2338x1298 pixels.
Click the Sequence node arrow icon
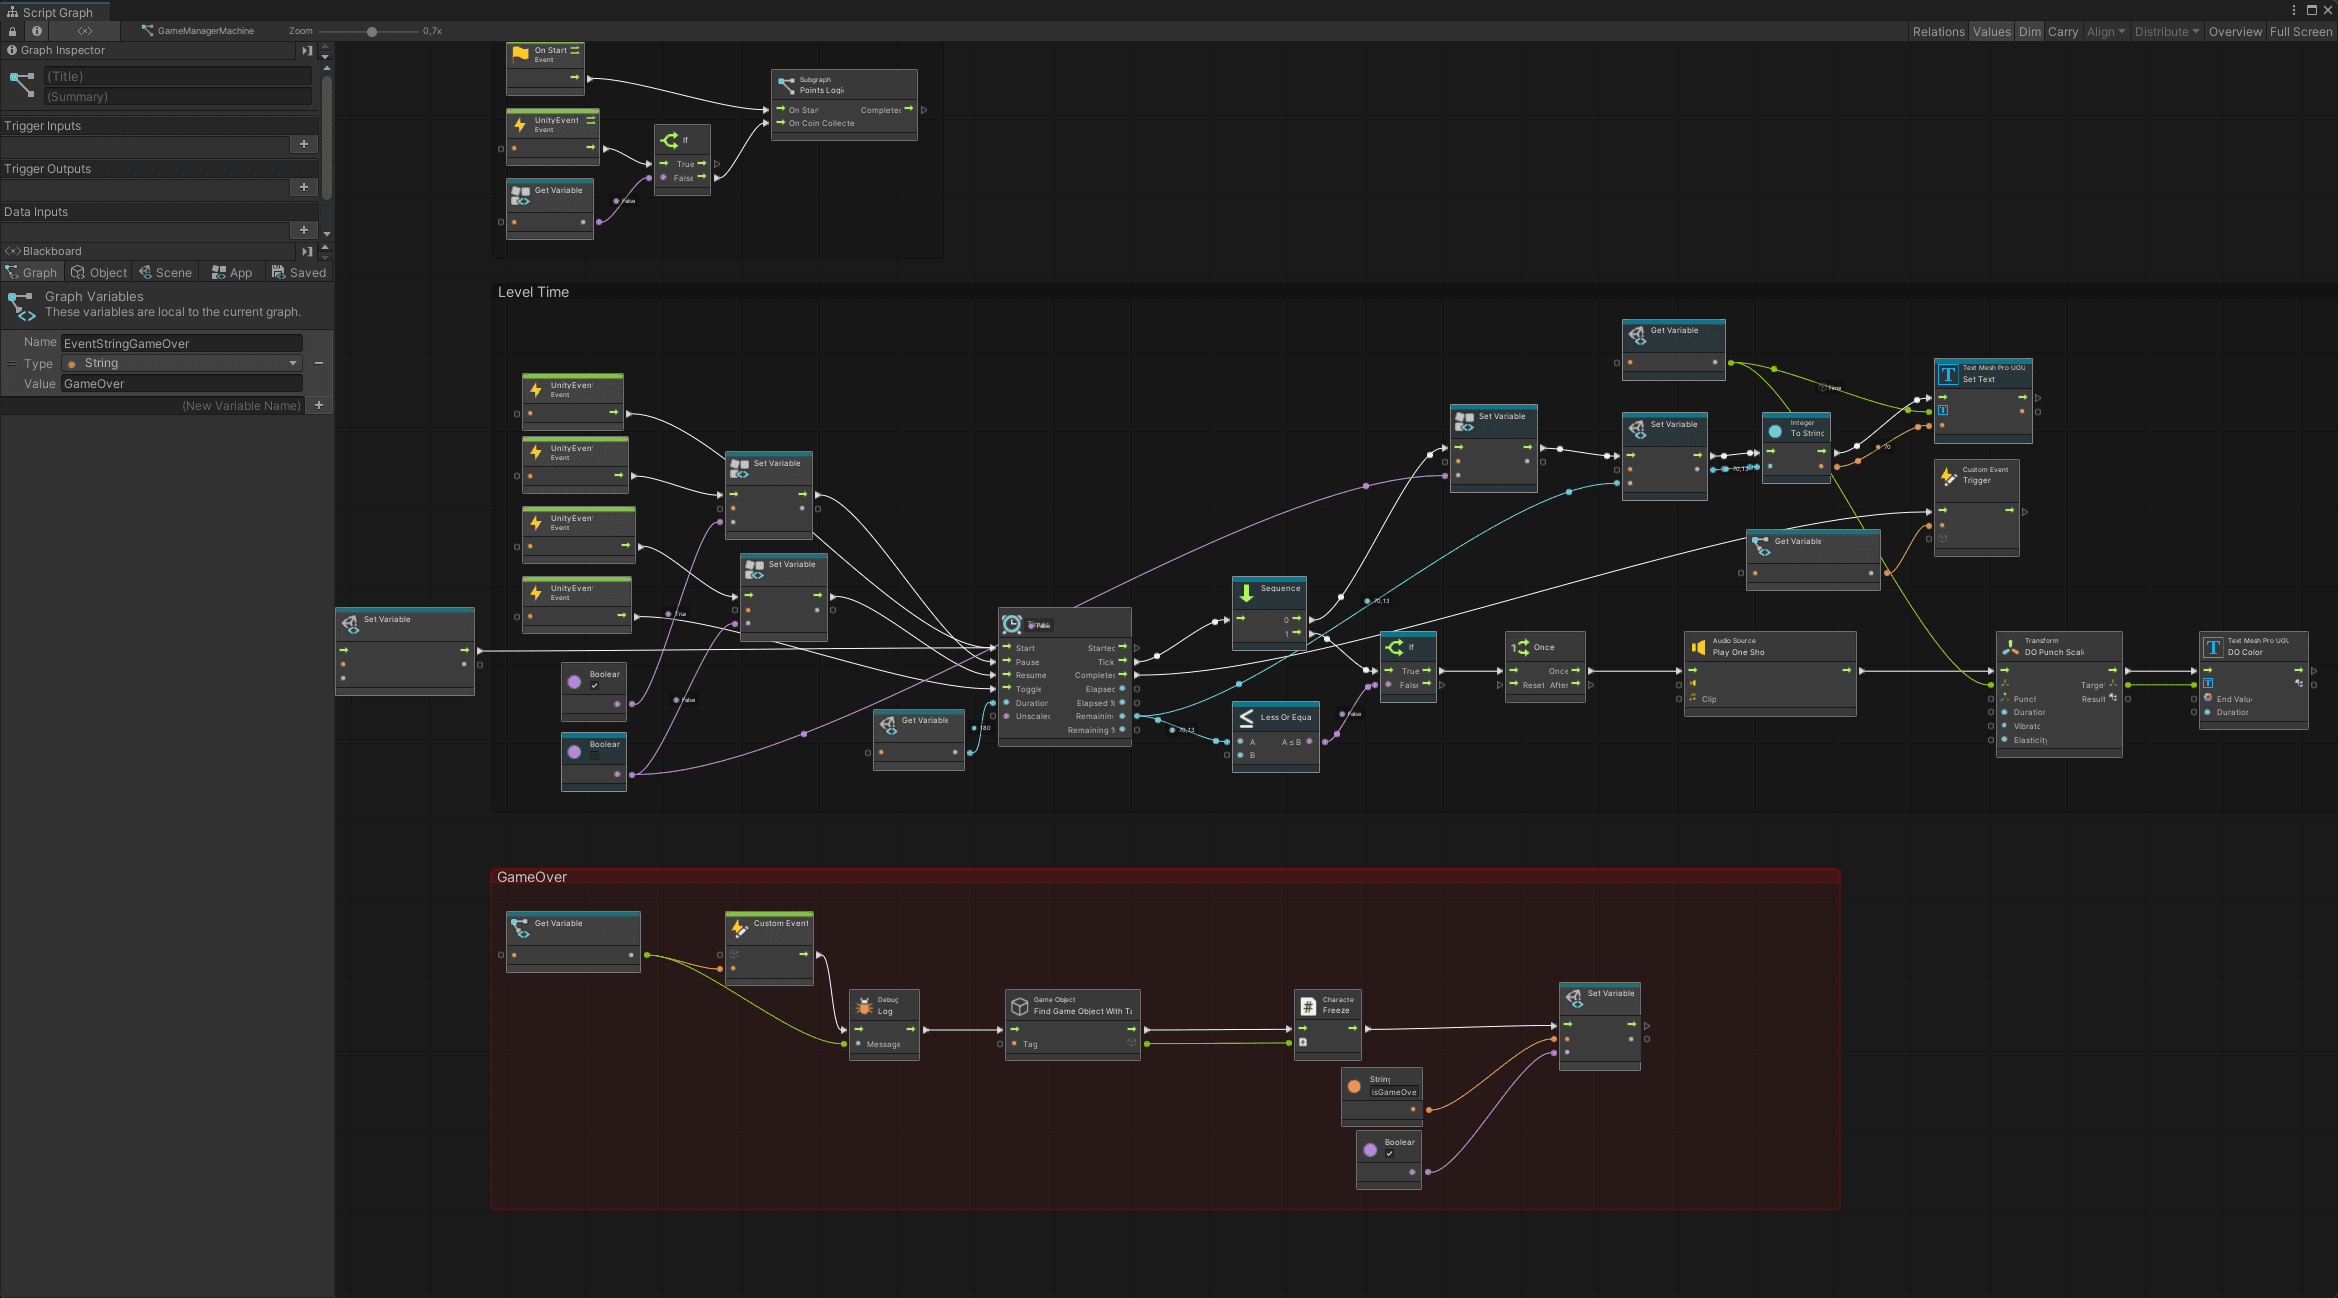point(1246,593)
